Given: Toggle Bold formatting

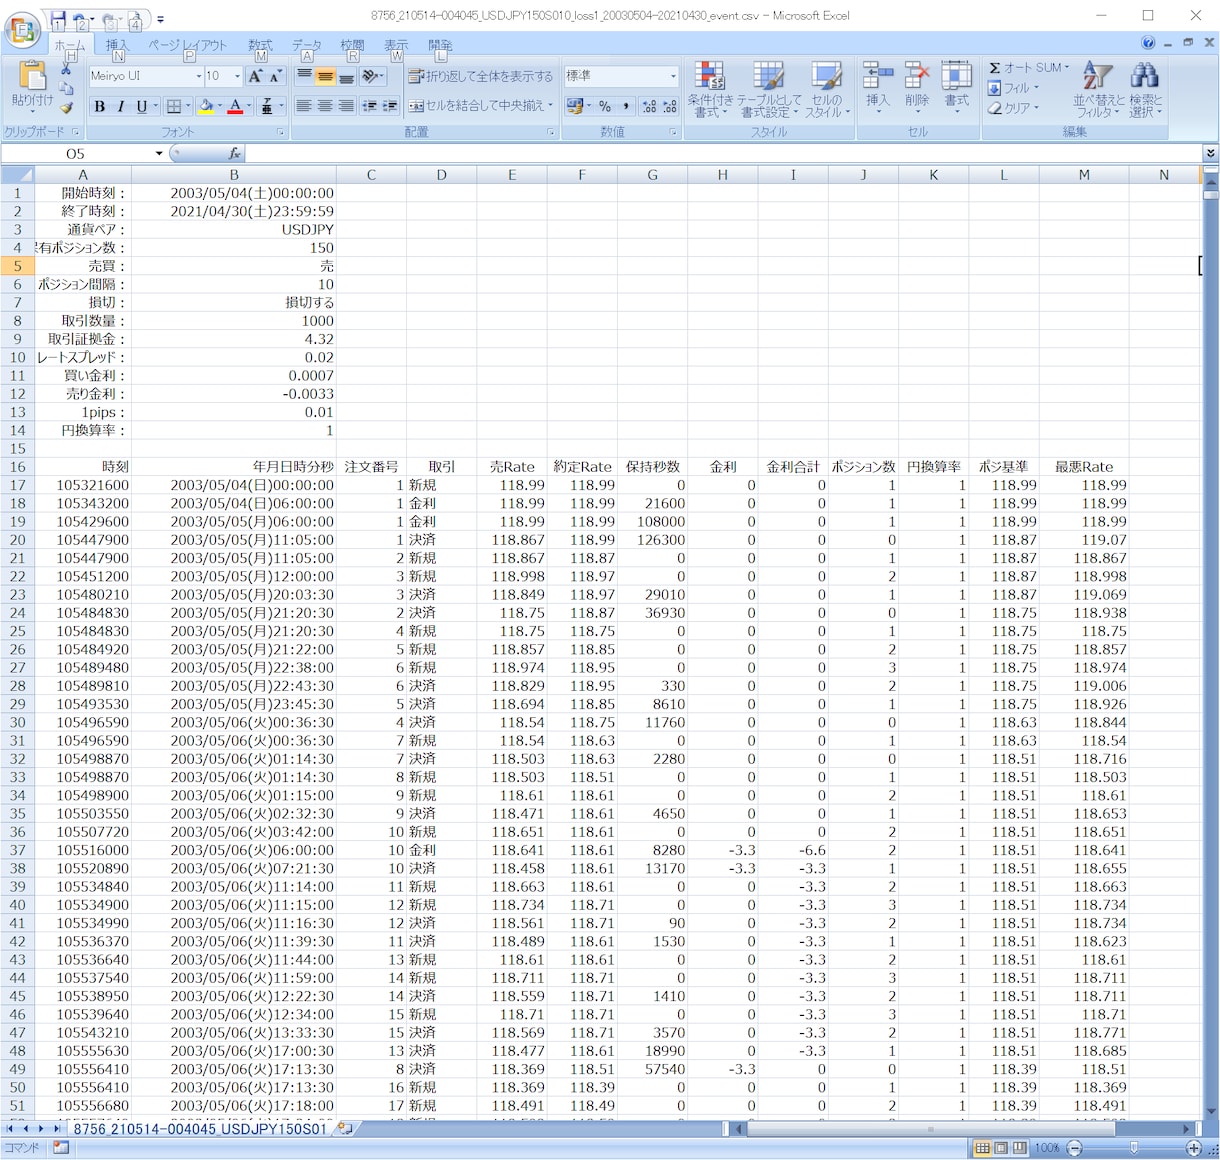Looking at the screenshot, I should (x=99, y=107).
